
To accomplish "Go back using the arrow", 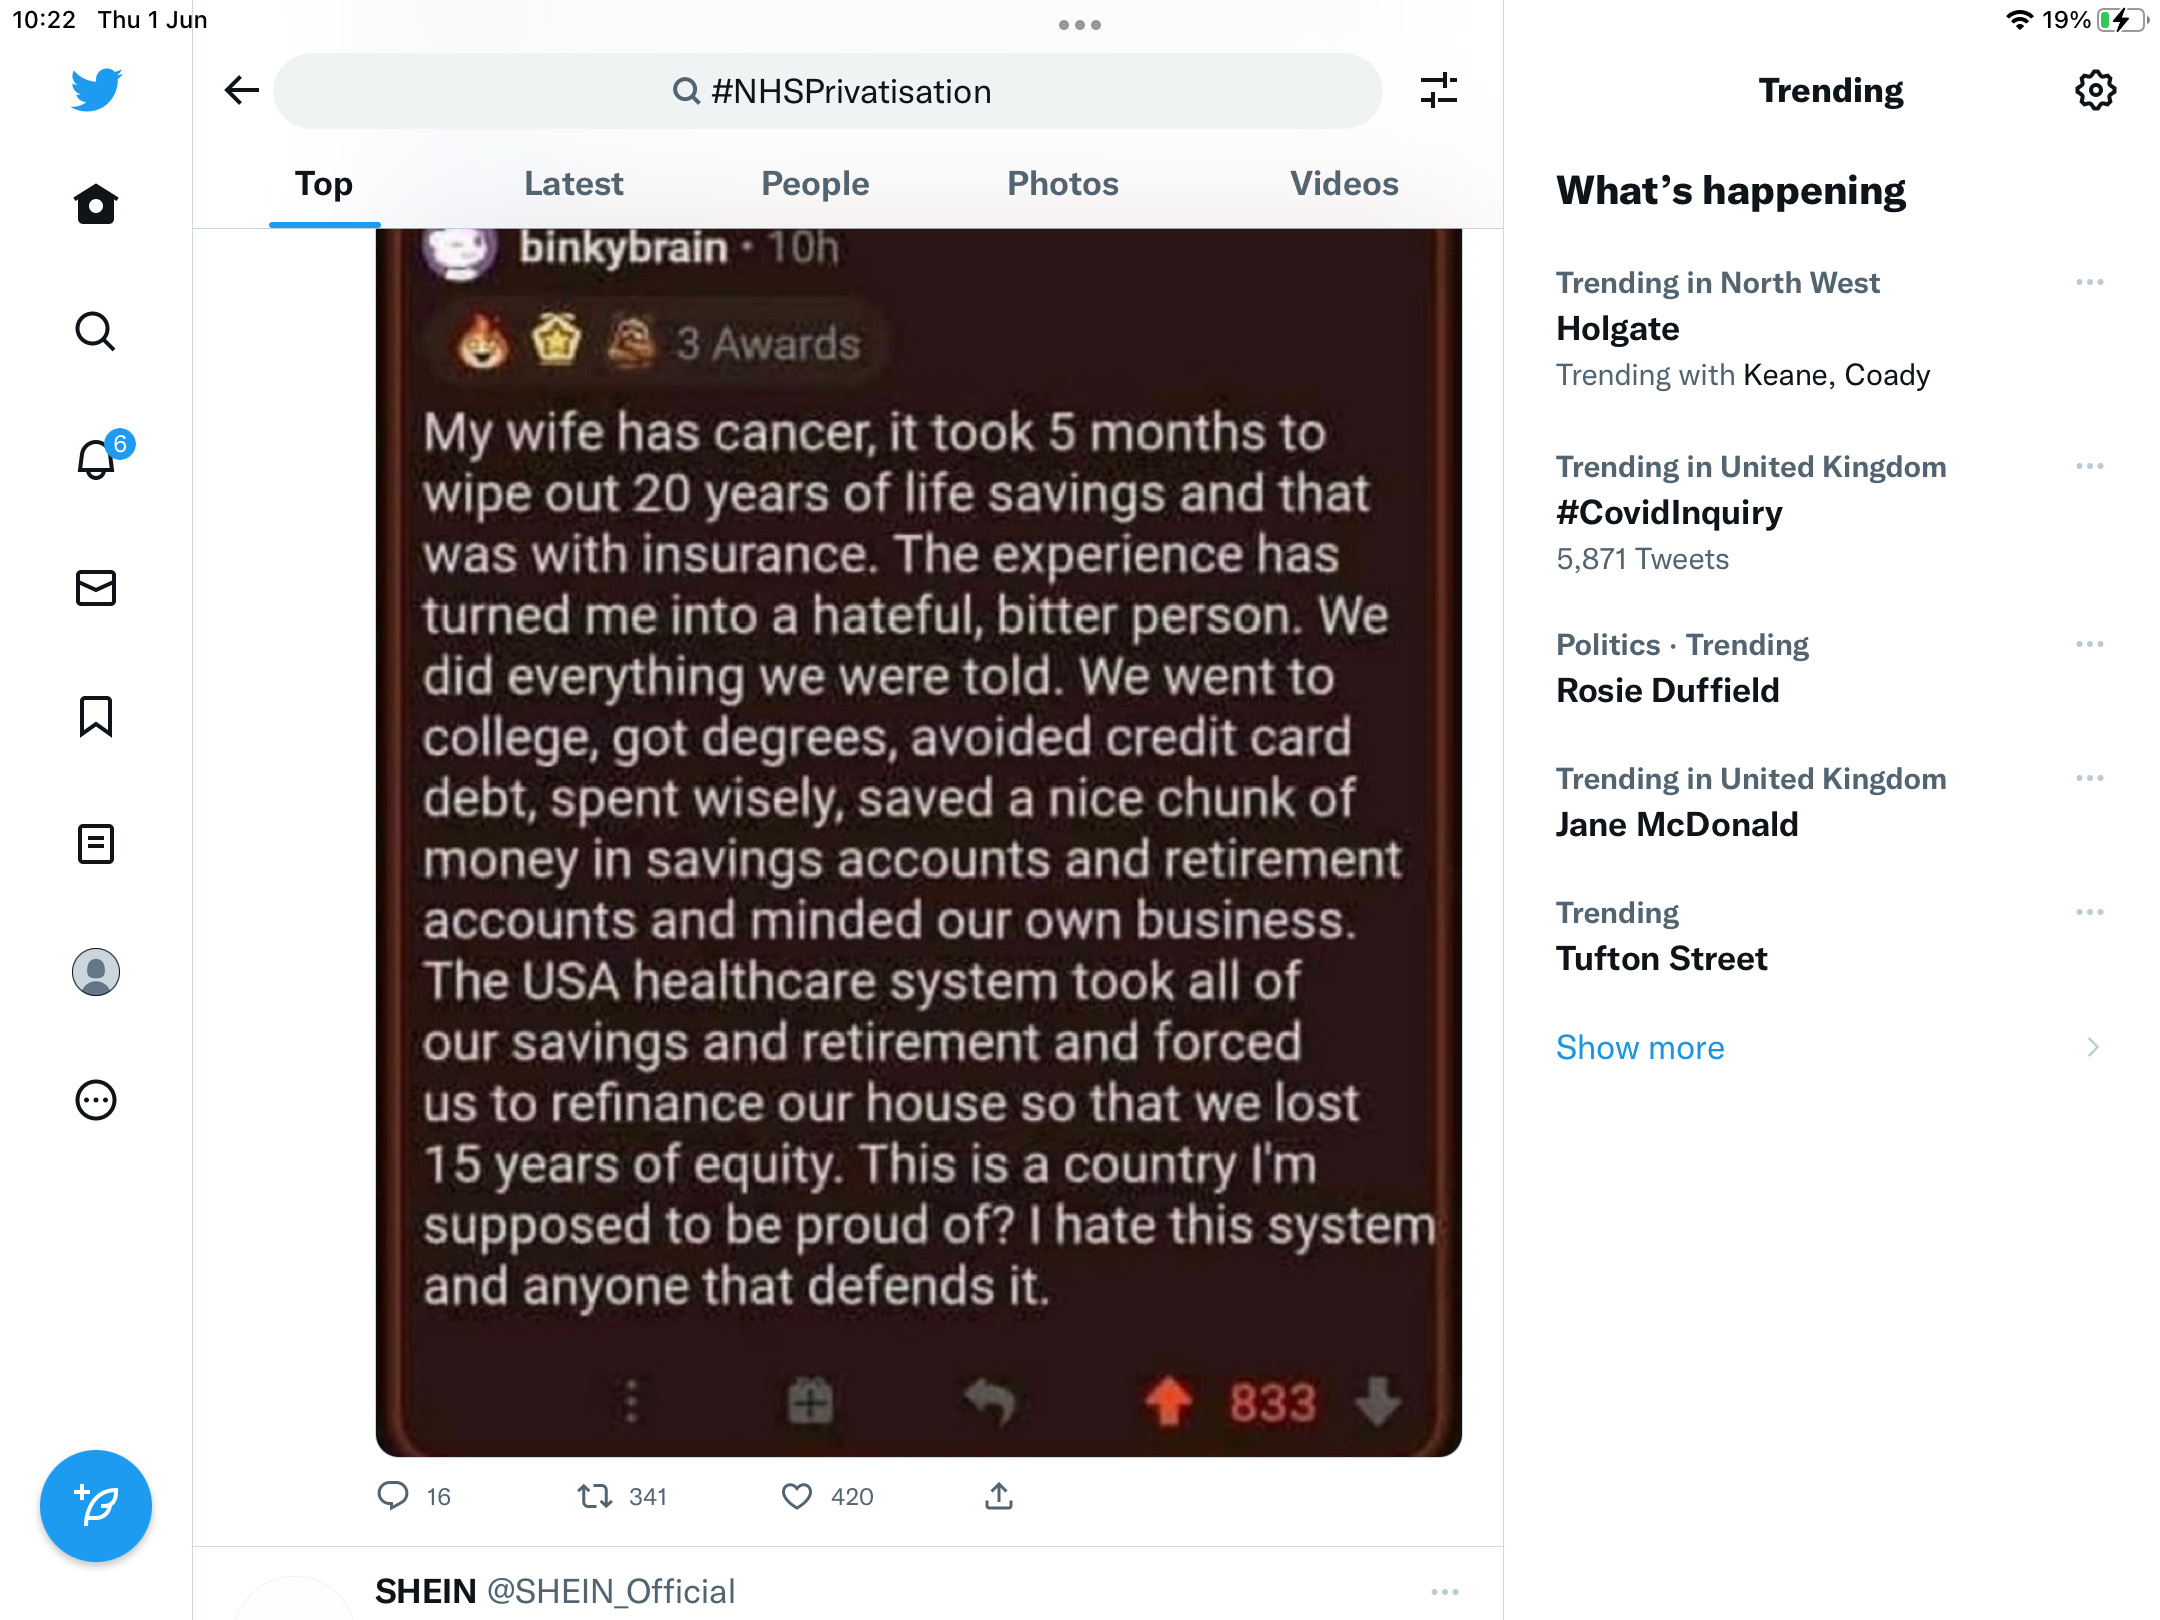I will click(241, 91).
